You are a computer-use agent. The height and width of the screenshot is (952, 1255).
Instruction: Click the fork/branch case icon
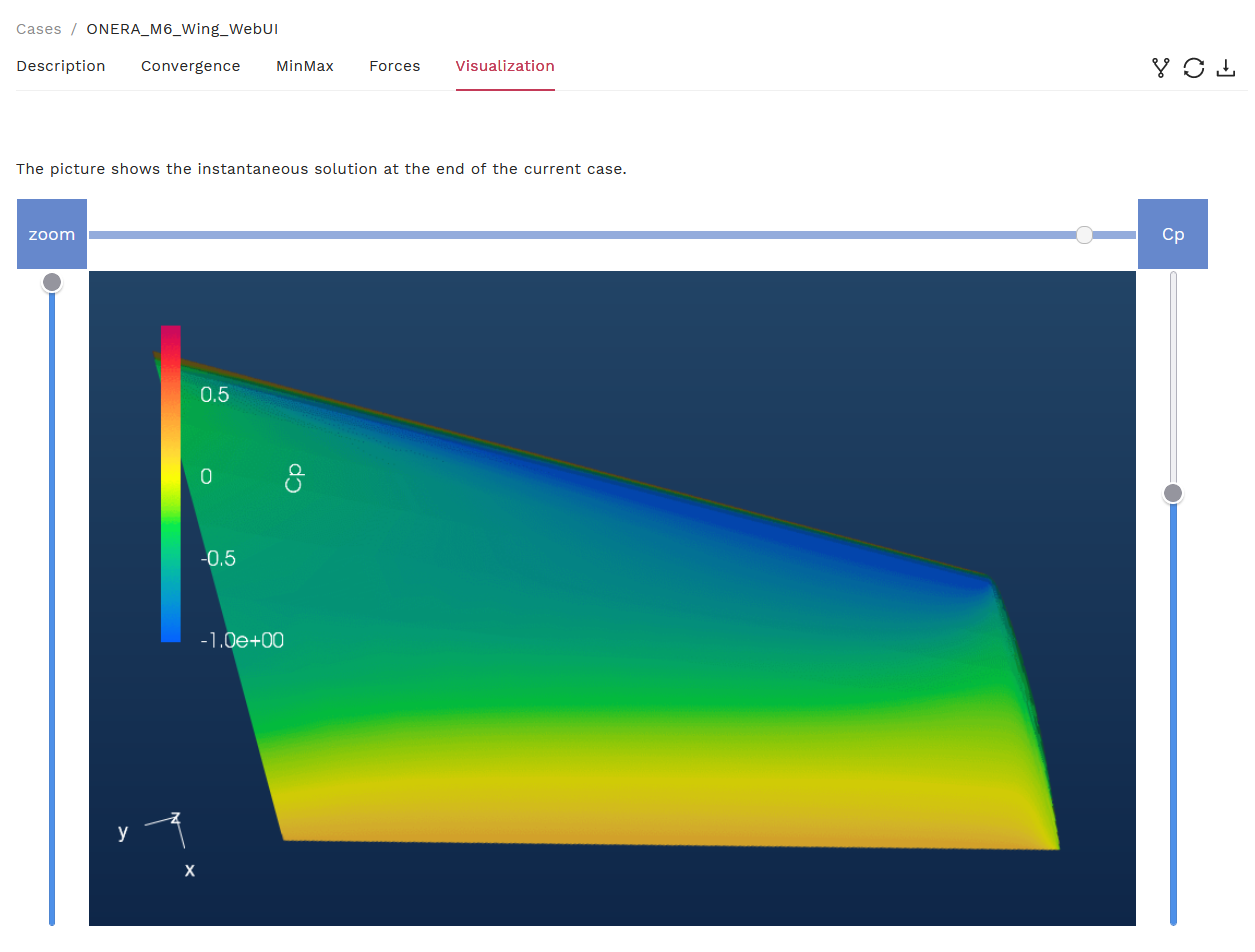point(1160,68)
